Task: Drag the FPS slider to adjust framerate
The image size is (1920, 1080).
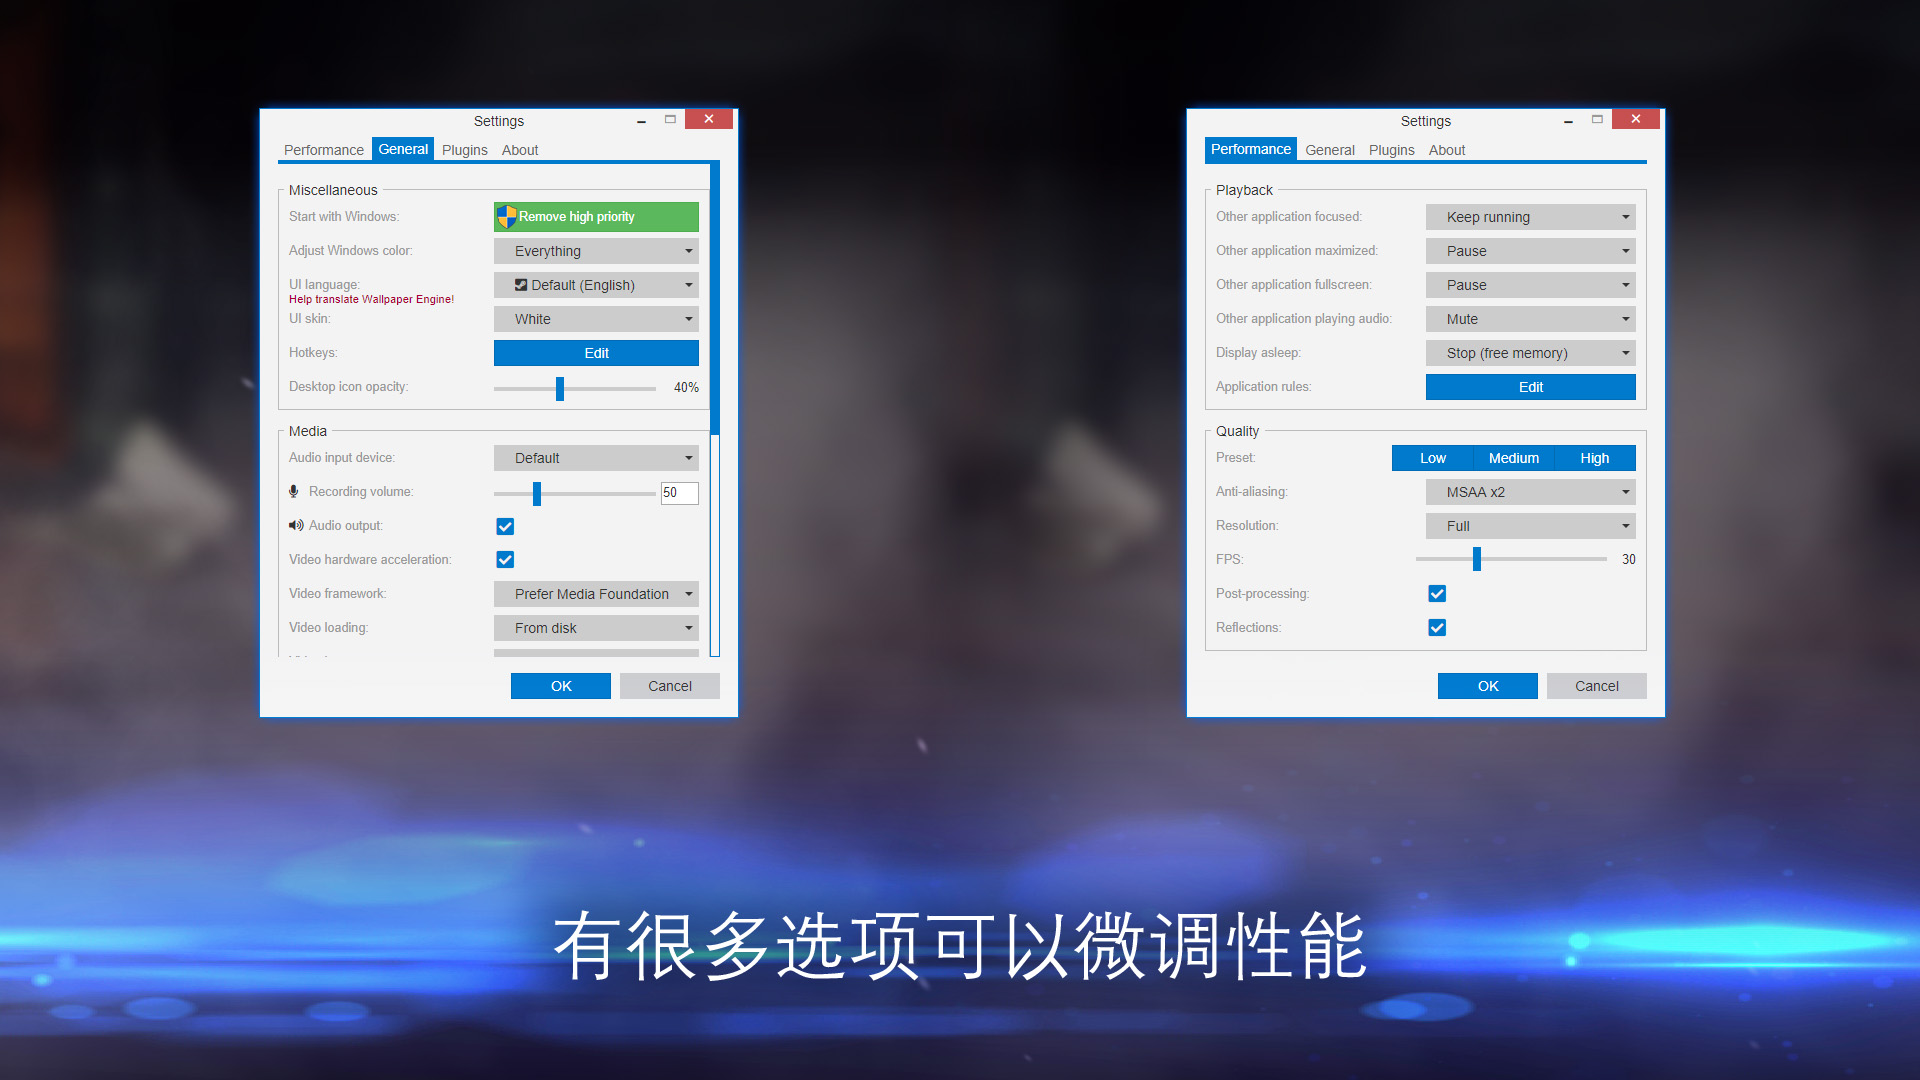Action: click(1477, 559)
